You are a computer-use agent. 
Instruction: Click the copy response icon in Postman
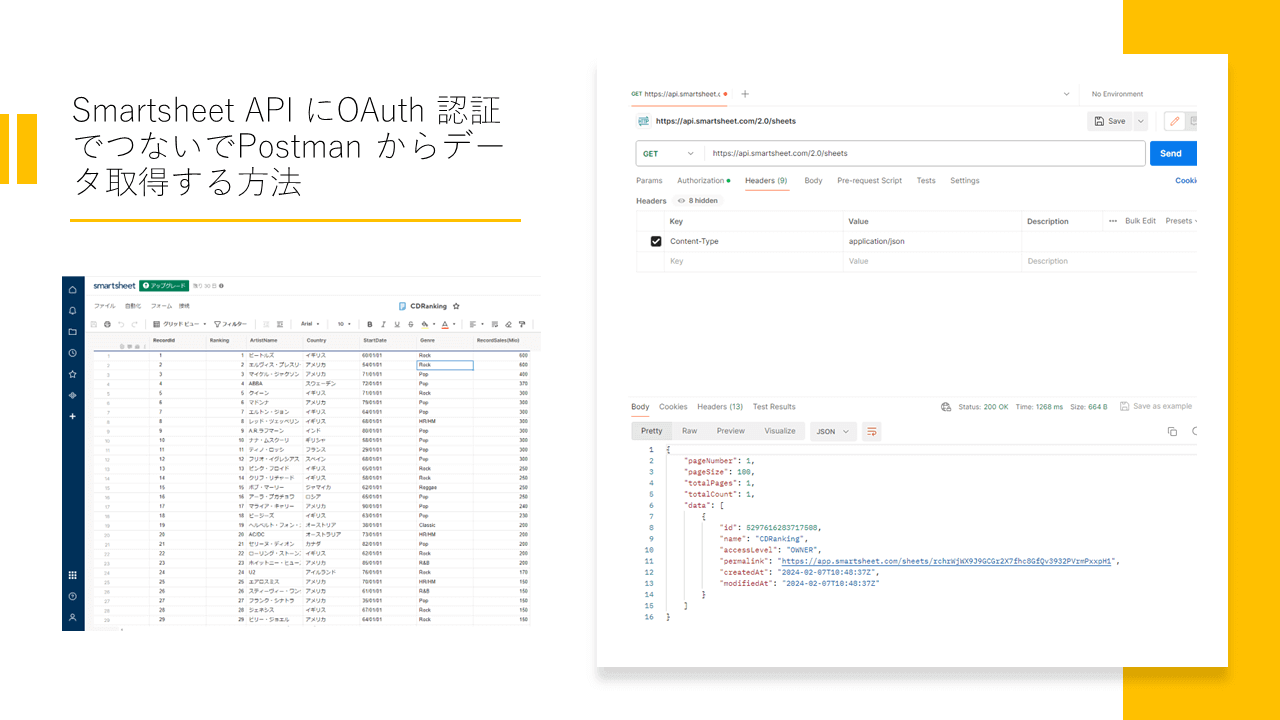[1170, 431]
